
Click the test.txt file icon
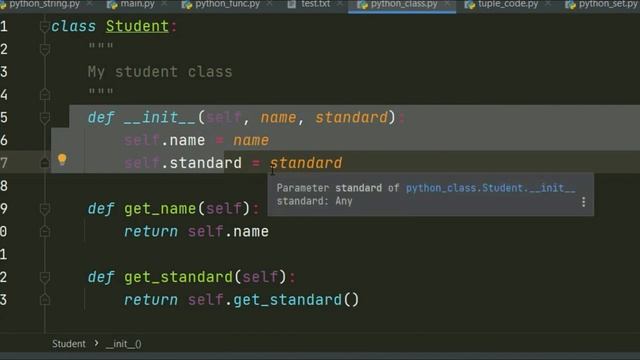[291, 4]
